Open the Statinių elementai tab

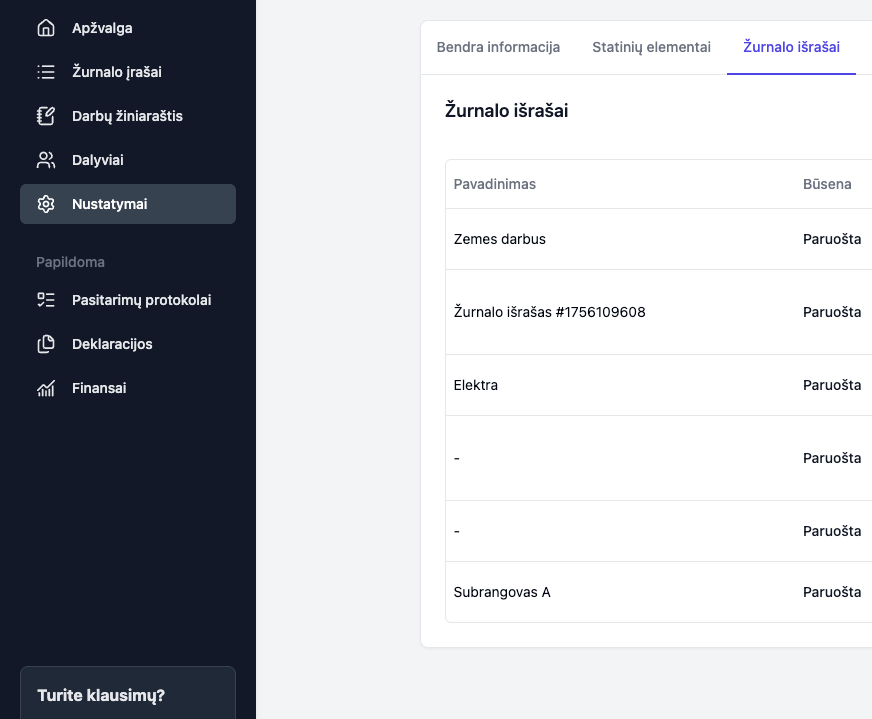pyautogui.click(x=651, y=47)
